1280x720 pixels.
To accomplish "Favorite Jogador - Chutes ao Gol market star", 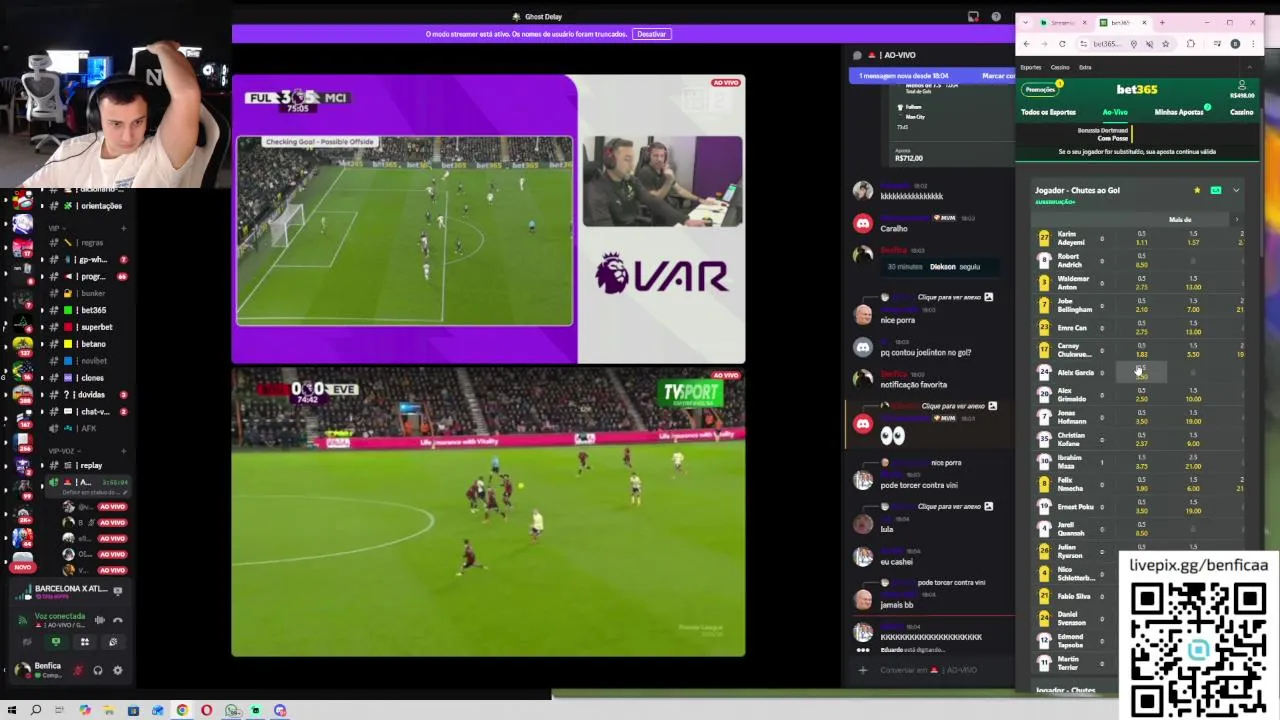I will point(1197,190).
